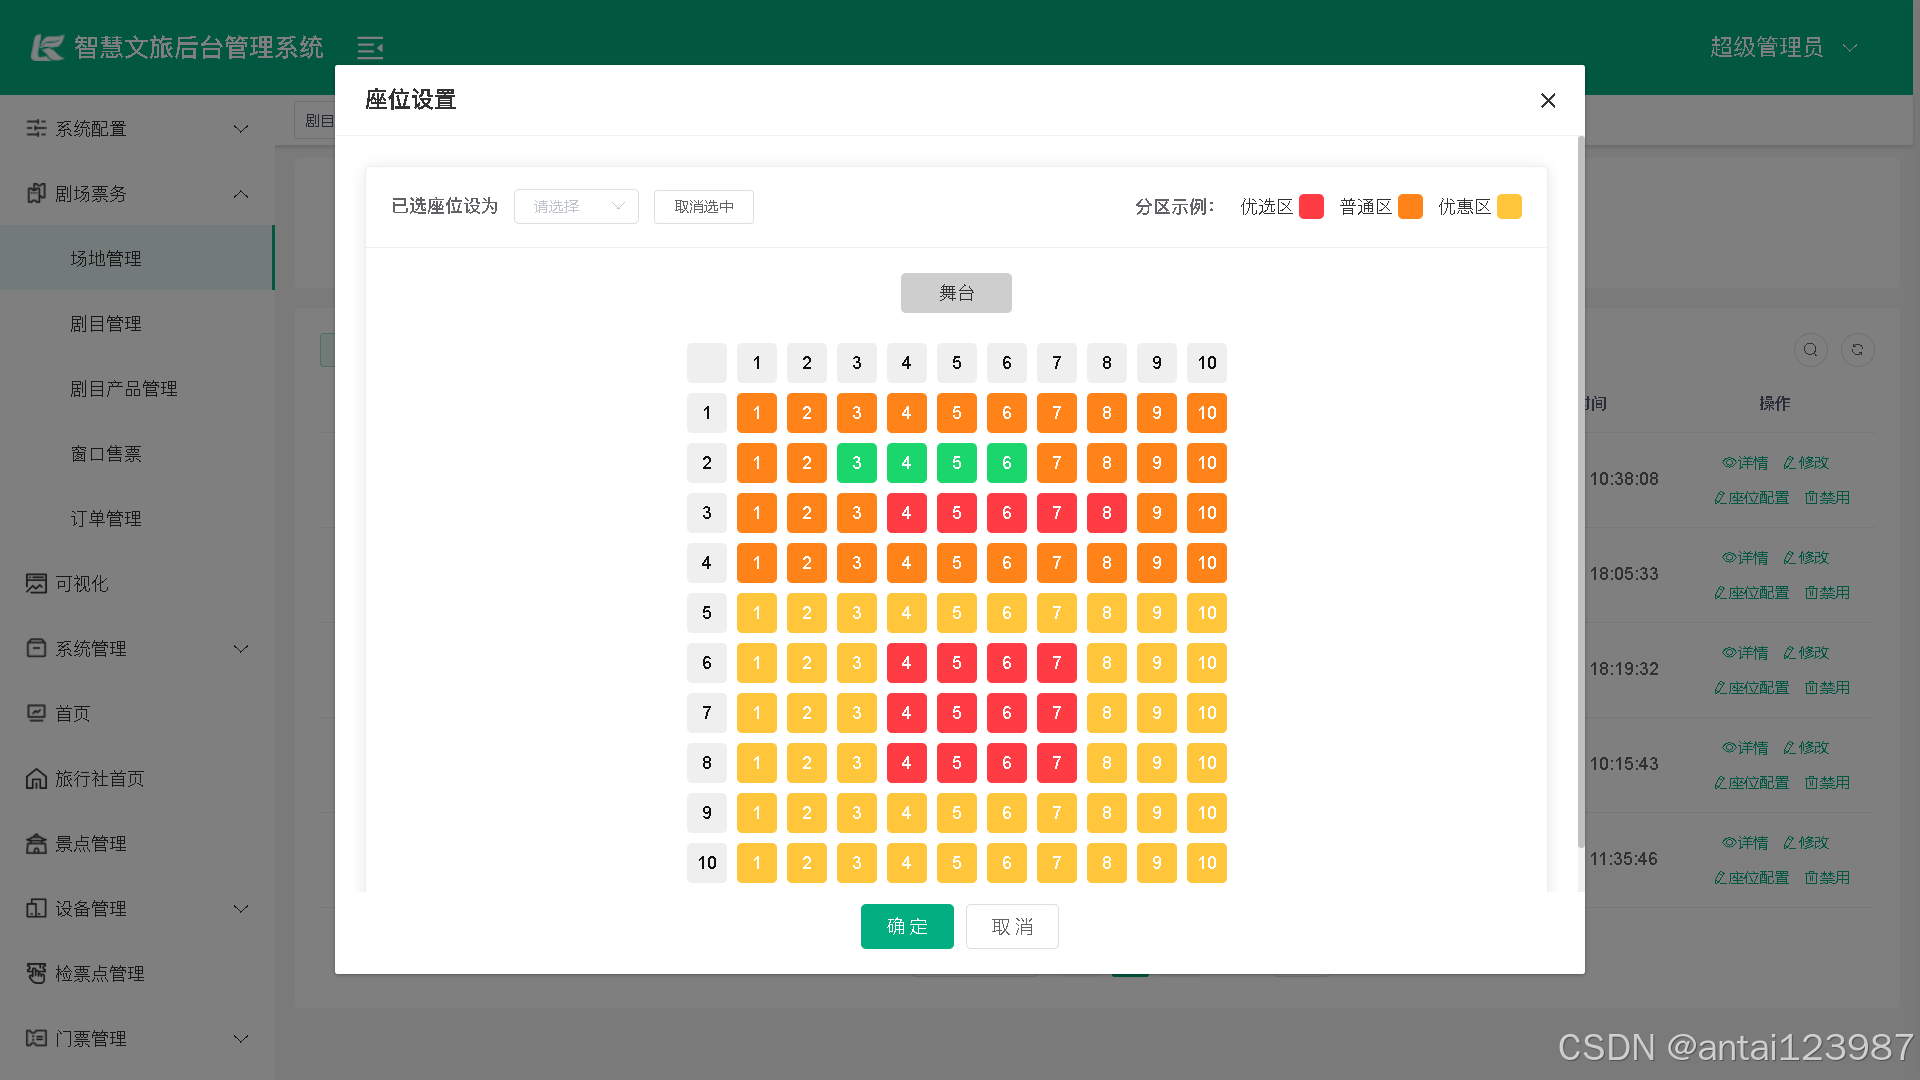The width and height of the screenshot is (1920, 1080).
Task: Deselect the green seat 3 in row 2
Action: [856, 462]
